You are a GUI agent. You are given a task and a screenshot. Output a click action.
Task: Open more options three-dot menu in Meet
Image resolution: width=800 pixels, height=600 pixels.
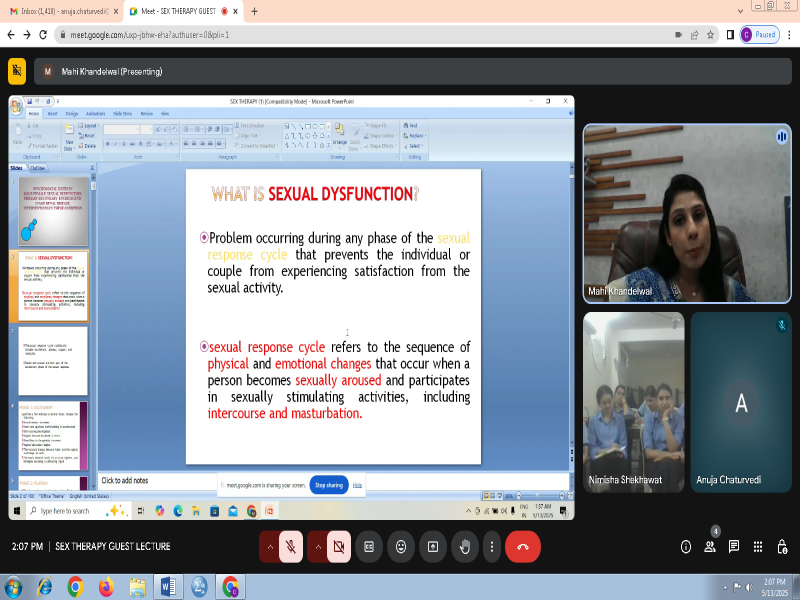coord(491,547)
